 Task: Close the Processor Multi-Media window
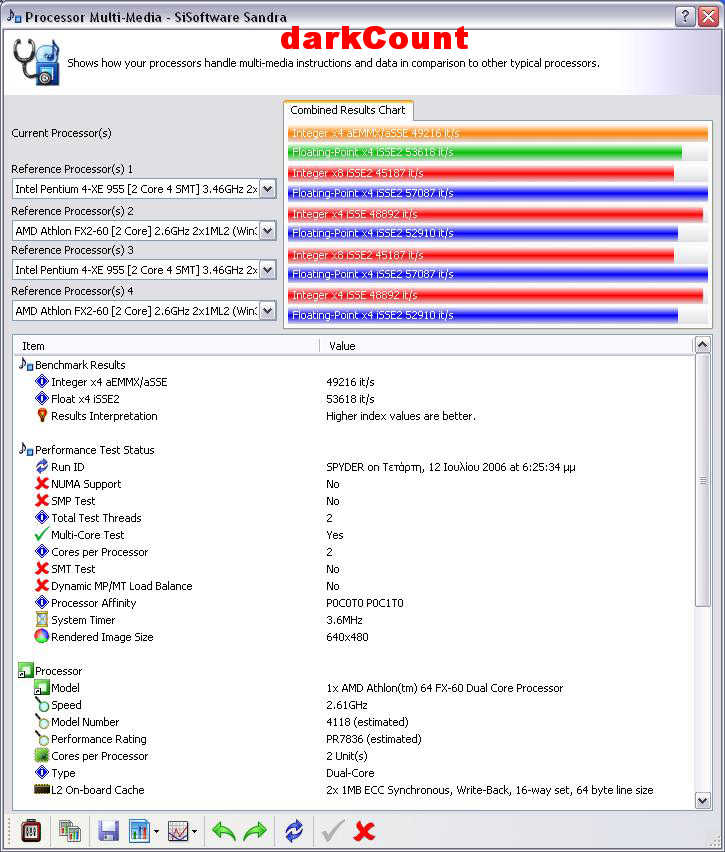pyautogui.click(x=709, y=16)
